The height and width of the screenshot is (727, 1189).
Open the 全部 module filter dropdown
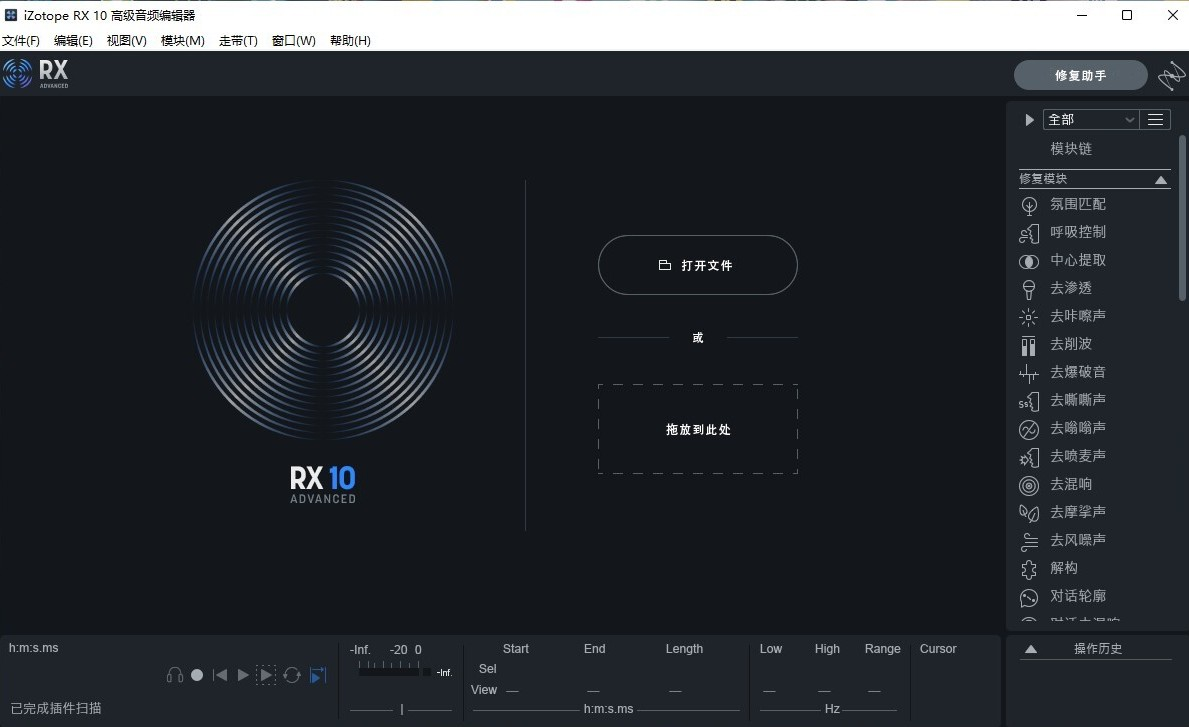click(1090, 119)
